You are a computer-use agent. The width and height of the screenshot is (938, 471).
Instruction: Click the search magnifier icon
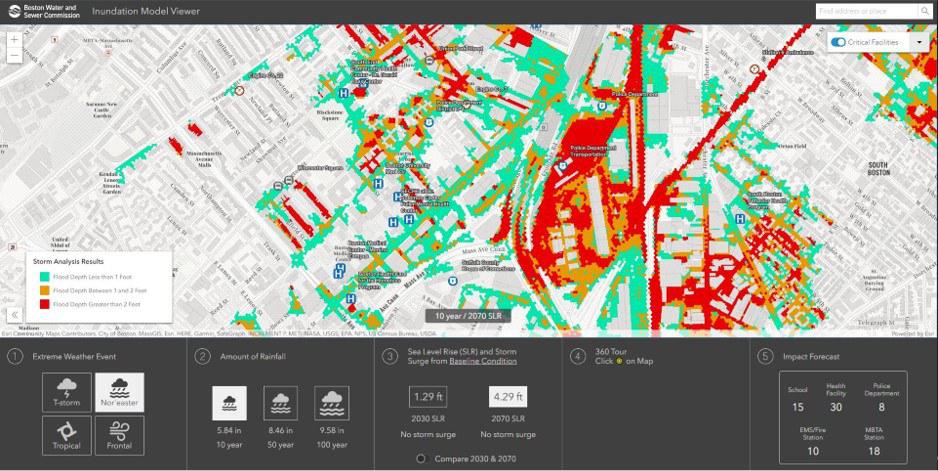click(925, 11)
